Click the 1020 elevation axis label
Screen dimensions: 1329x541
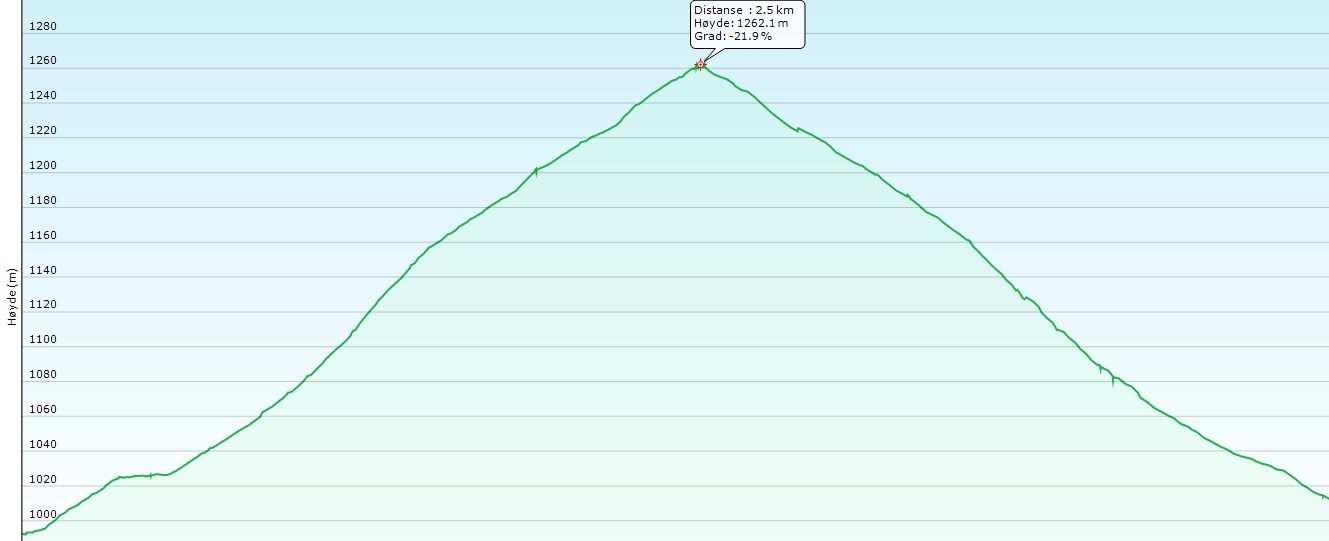(x=43, y=480)
